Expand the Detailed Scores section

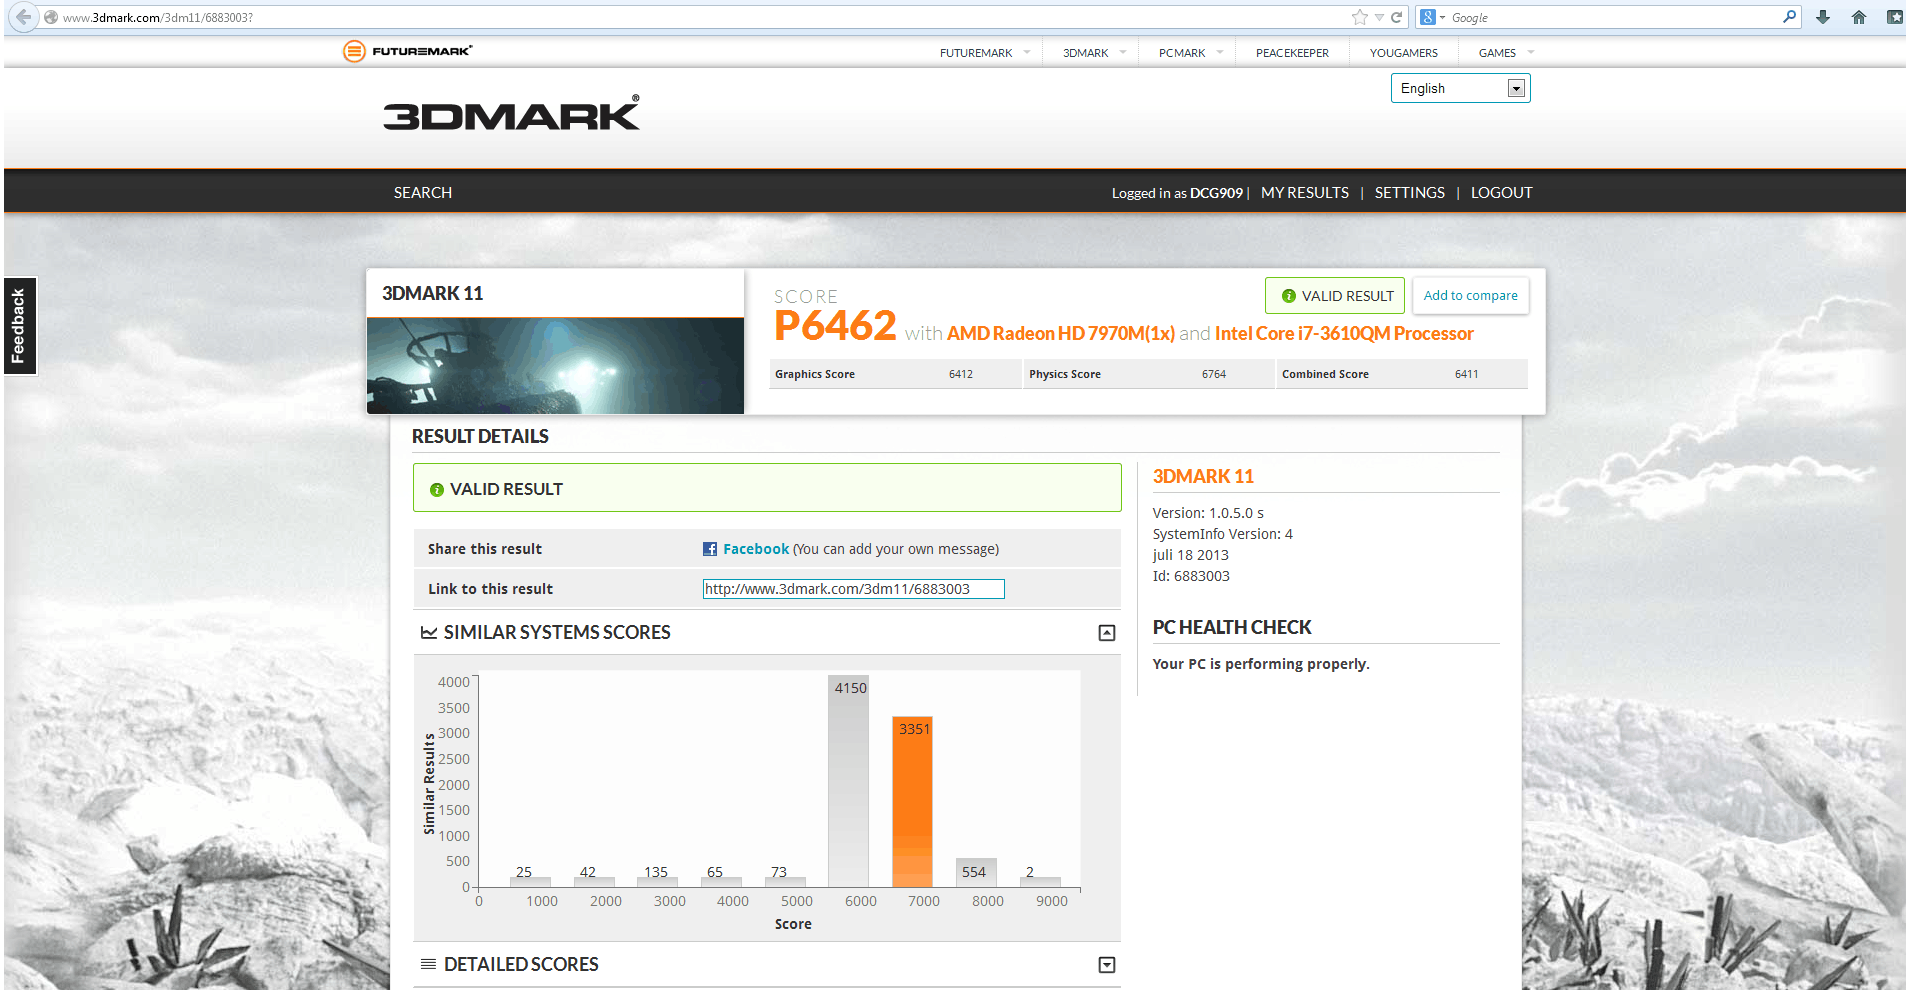[x=1107, y=965]
